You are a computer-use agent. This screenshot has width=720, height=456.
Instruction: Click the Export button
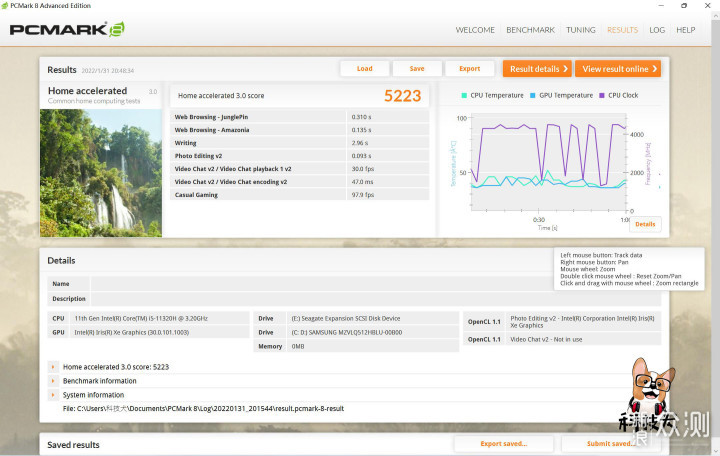pyautogui.click(x=469, y=68)
